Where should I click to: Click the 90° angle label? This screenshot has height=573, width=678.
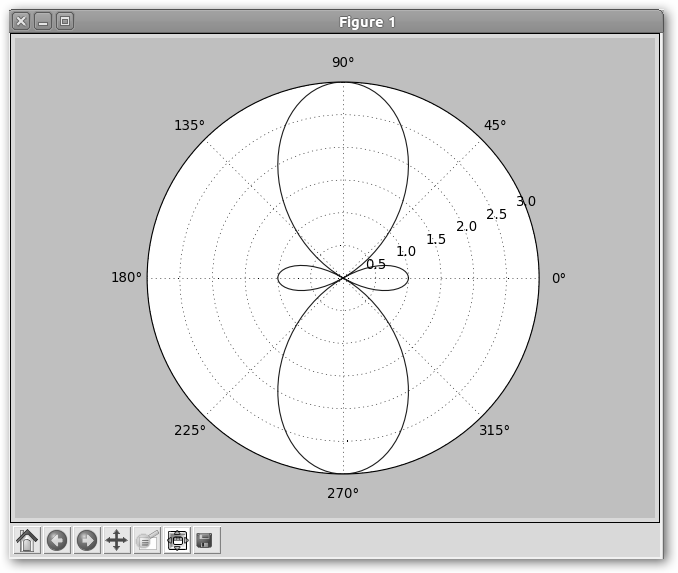(x=343, y=62)
